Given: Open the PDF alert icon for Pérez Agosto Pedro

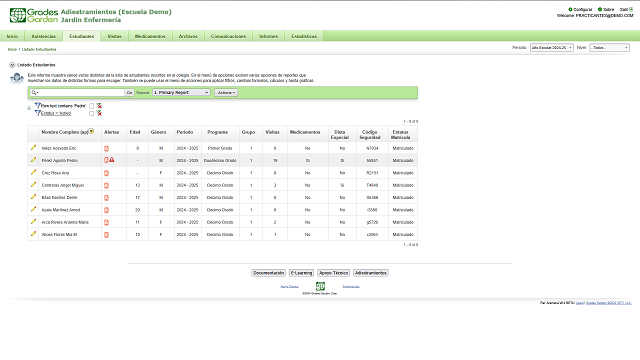Looking at the screenshot, I should (106, 160).
